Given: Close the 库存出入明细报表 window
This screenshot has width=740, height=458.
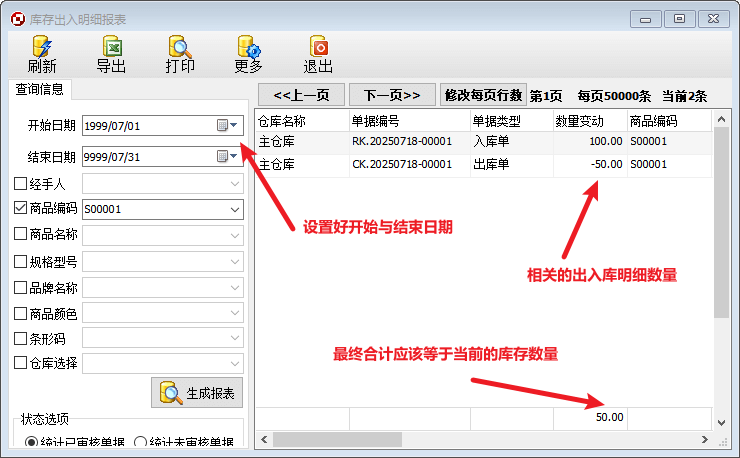Looking at the screenshot, I should coord(714,19).
